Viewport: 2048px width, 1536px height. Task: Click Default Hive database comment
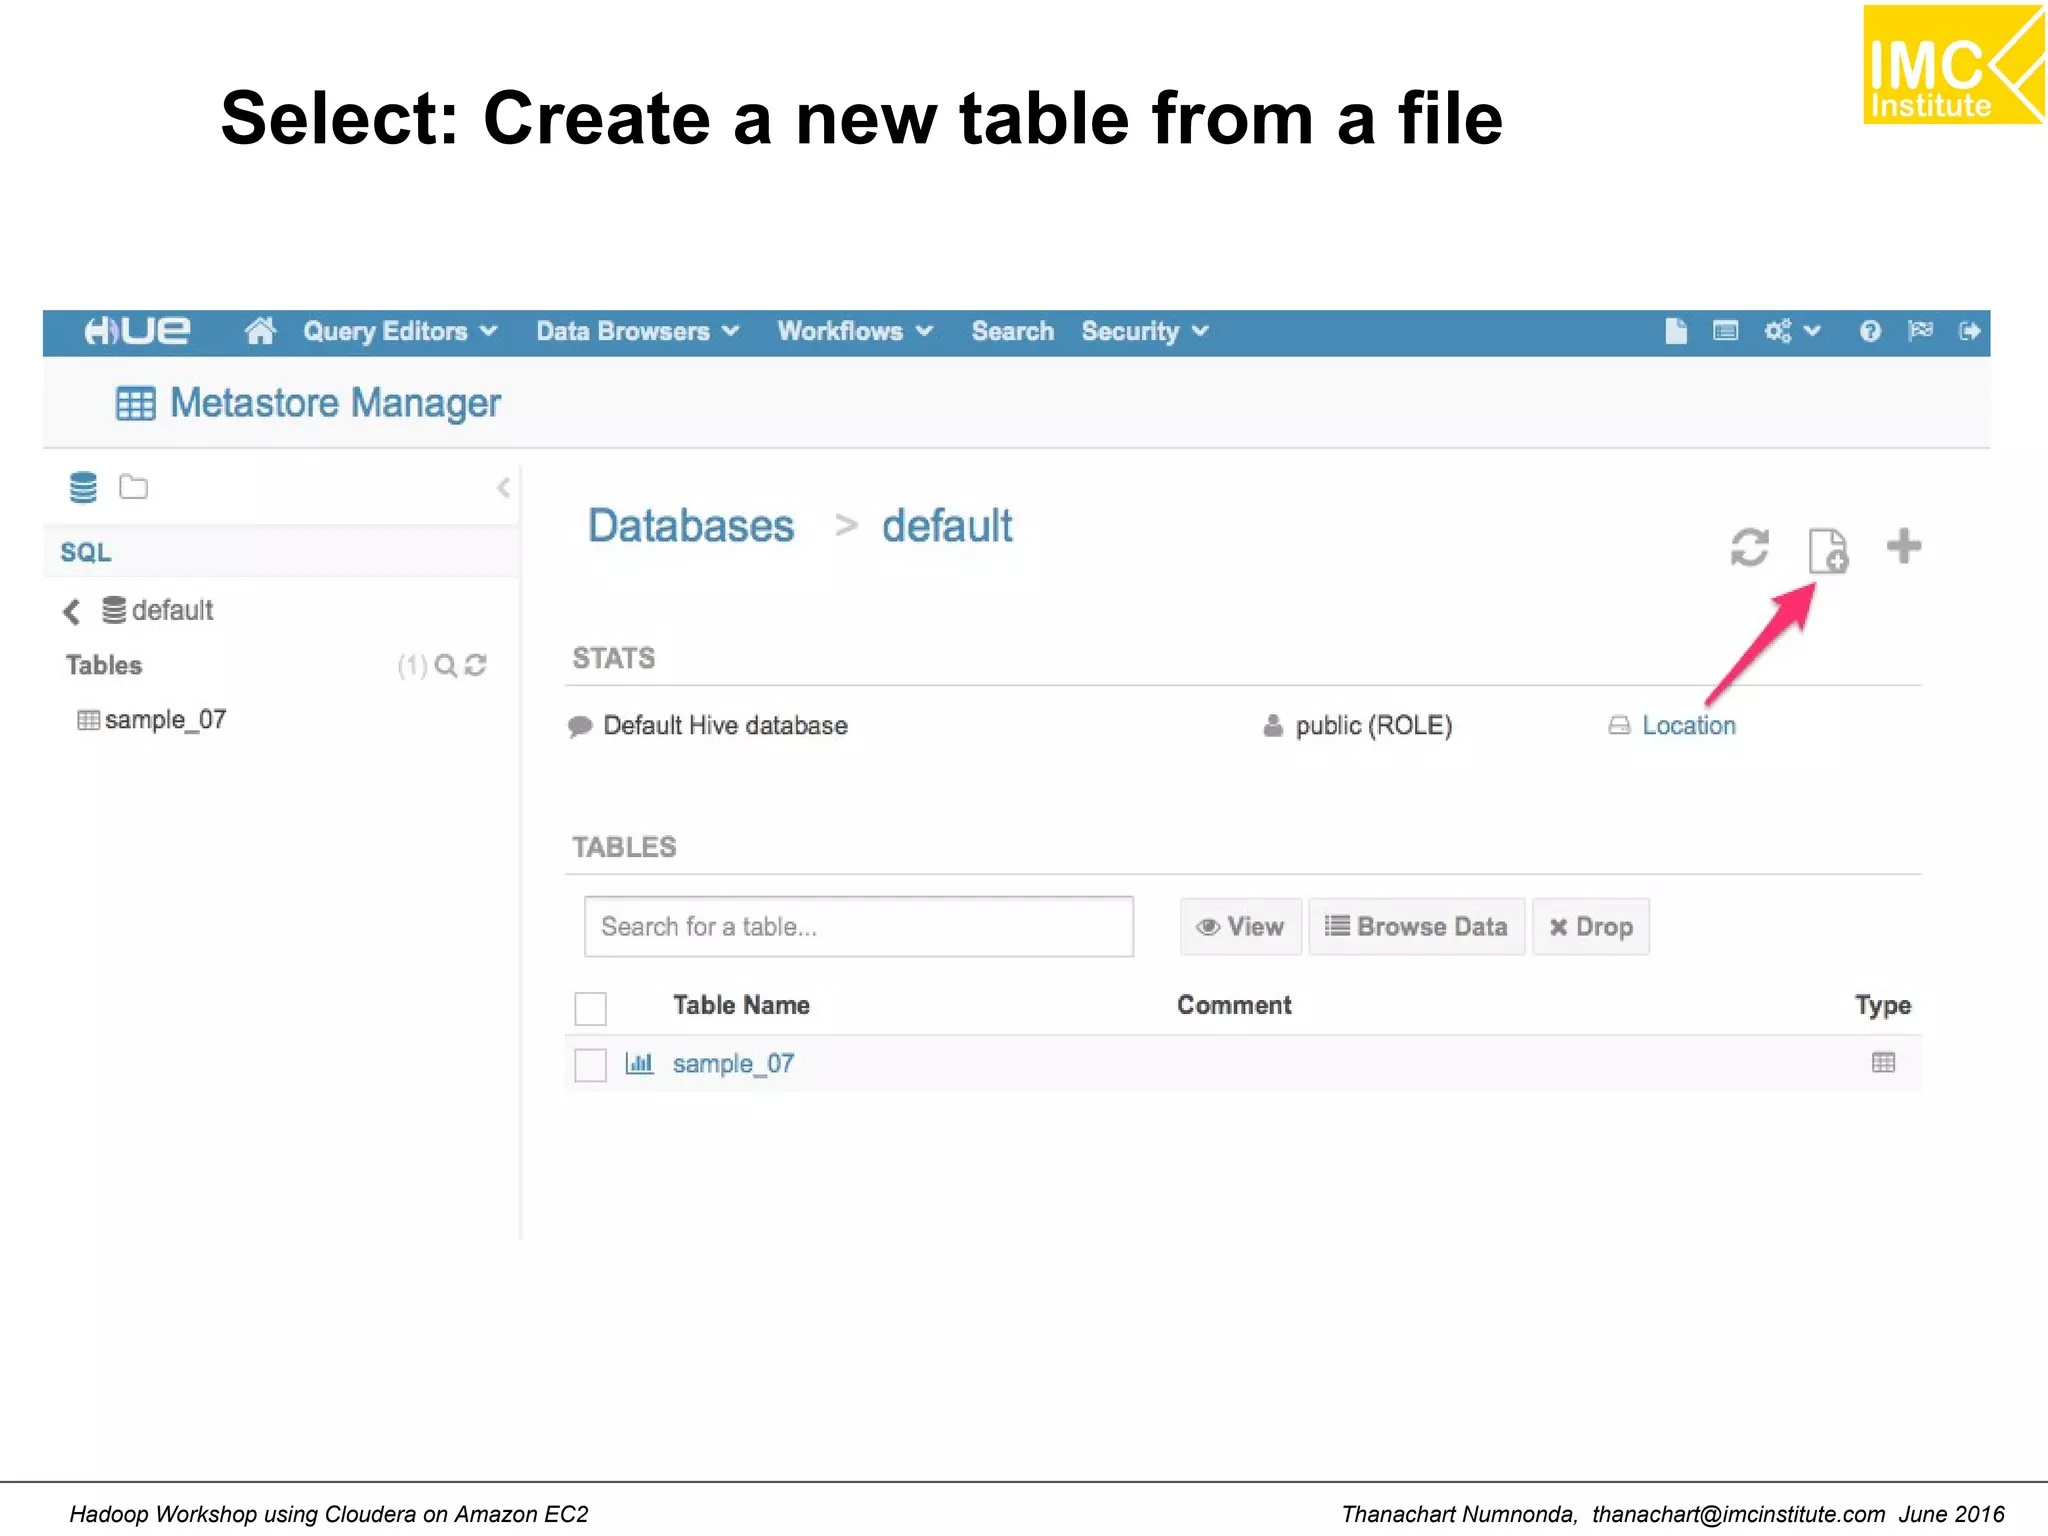click(725, 726)
